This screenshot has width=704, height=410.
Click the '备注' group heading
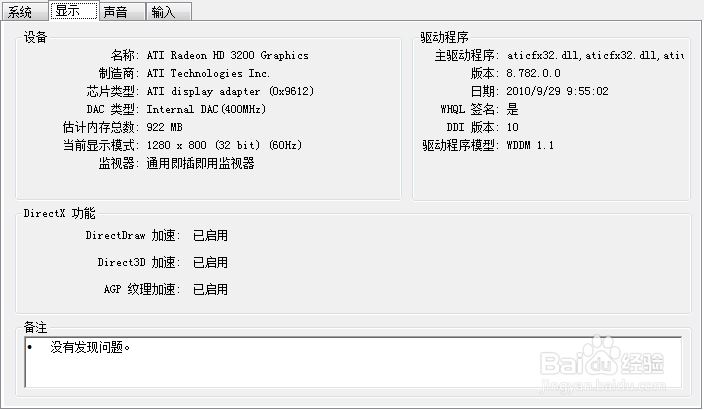click(x=35, y=327)
